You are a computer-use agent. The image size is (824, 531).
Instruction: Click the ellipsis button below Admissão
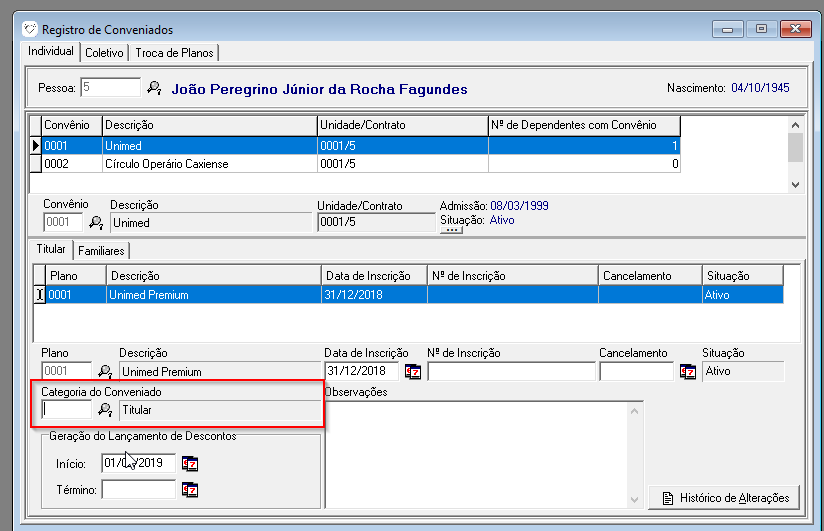[x=451, y=230]
